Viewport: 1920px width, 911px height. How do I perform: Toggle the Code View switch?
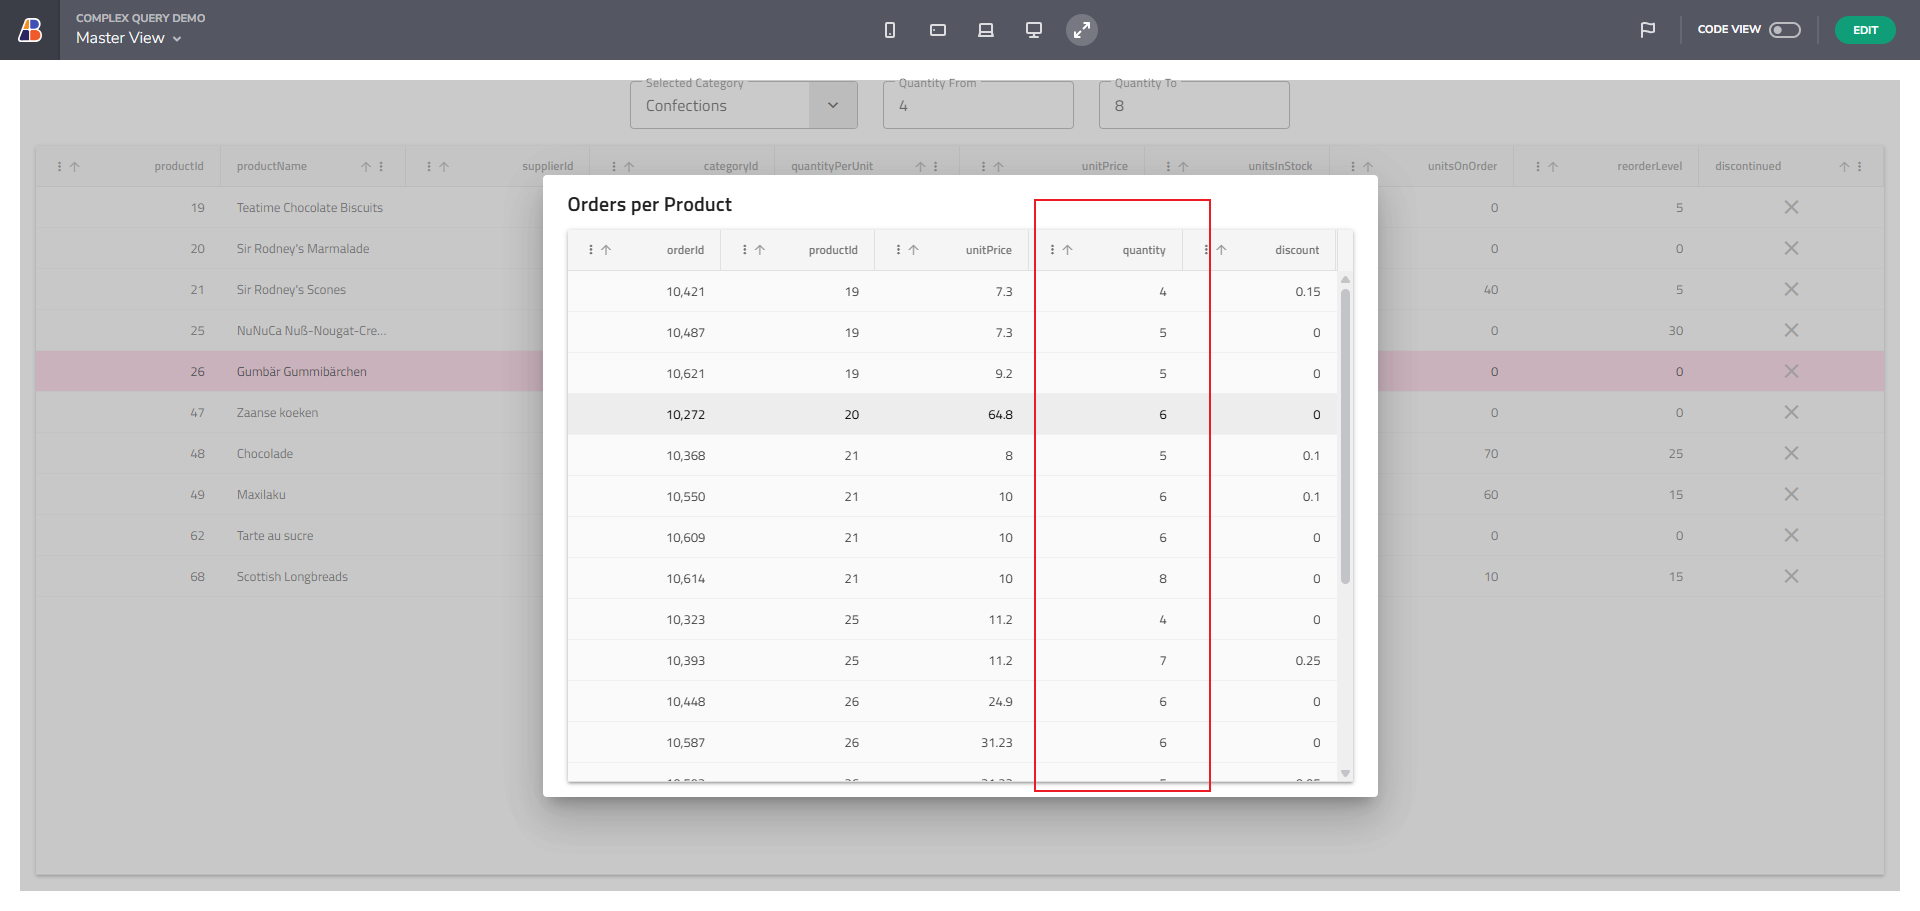point(1784,30)
